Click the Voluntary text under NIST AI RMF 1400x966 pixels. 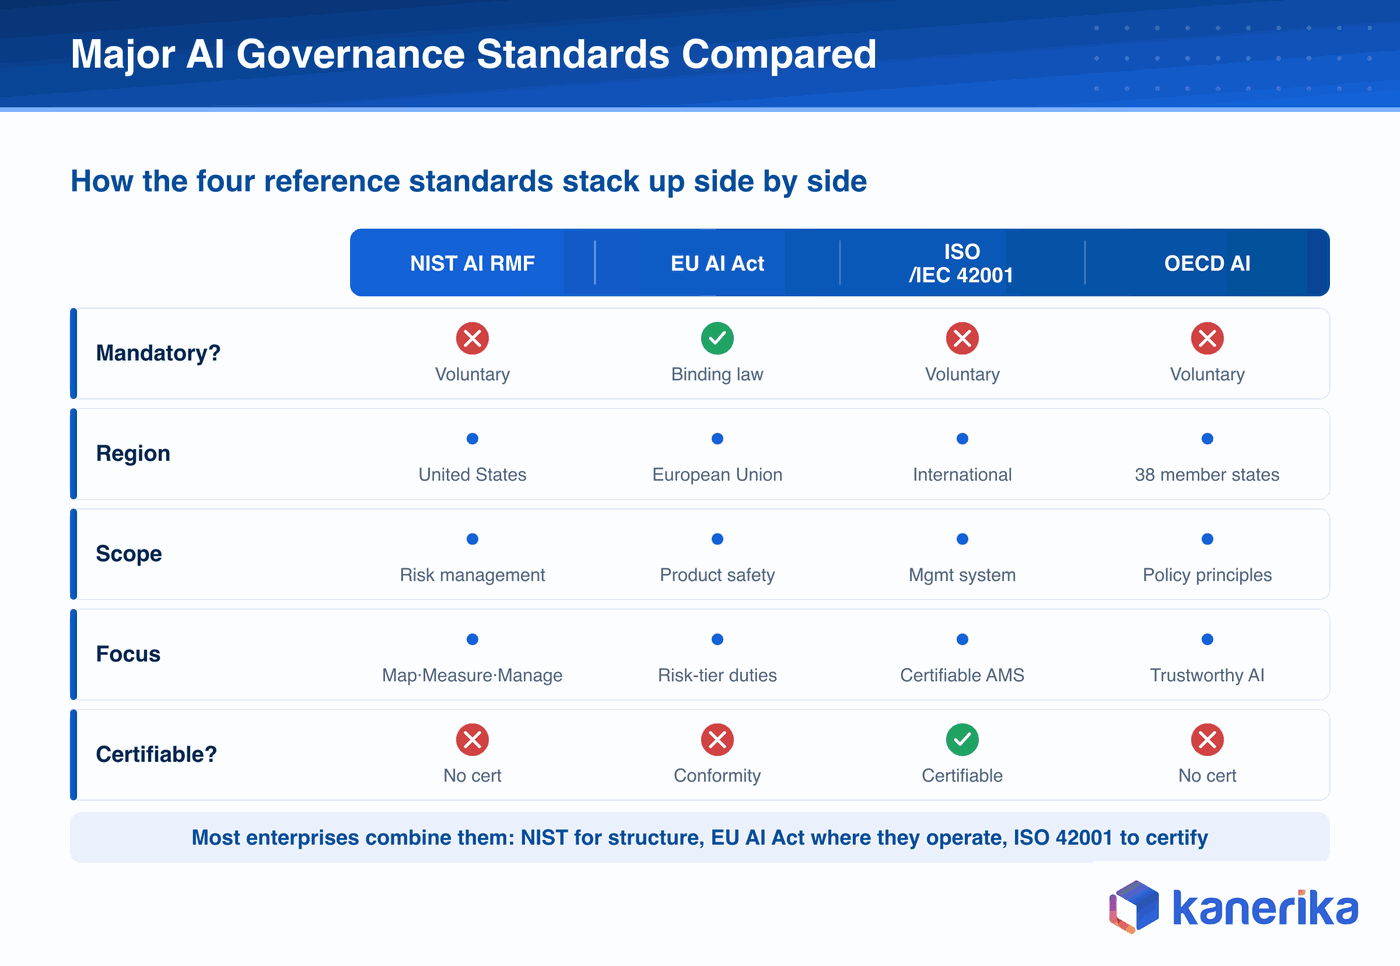(x=472, y=374)
